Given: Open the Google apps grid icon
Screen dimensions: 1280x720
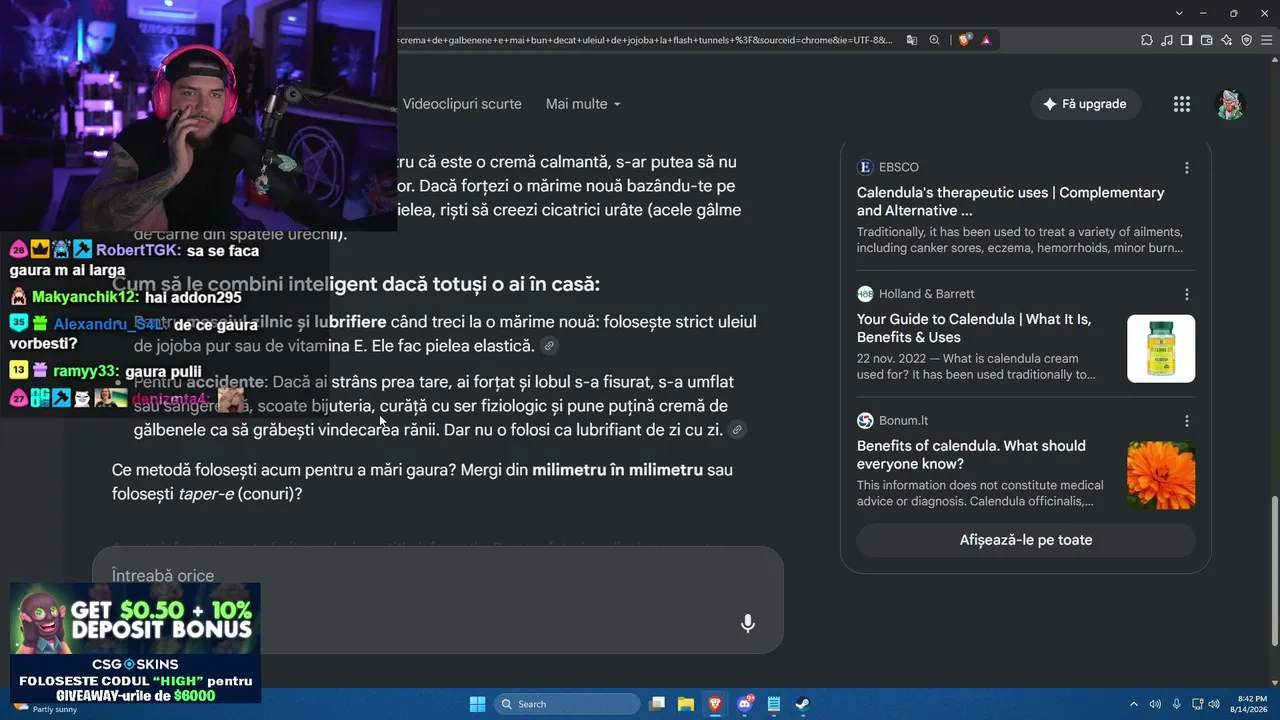Looking at the screenshot, I should 1181,104.
